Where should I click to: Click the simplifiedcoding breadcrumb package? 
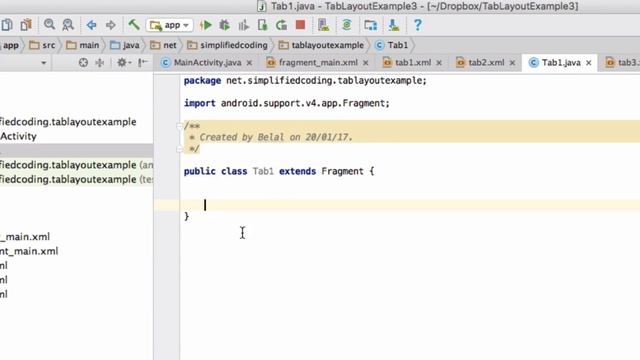pyautogui.click(x=227, y=45)
